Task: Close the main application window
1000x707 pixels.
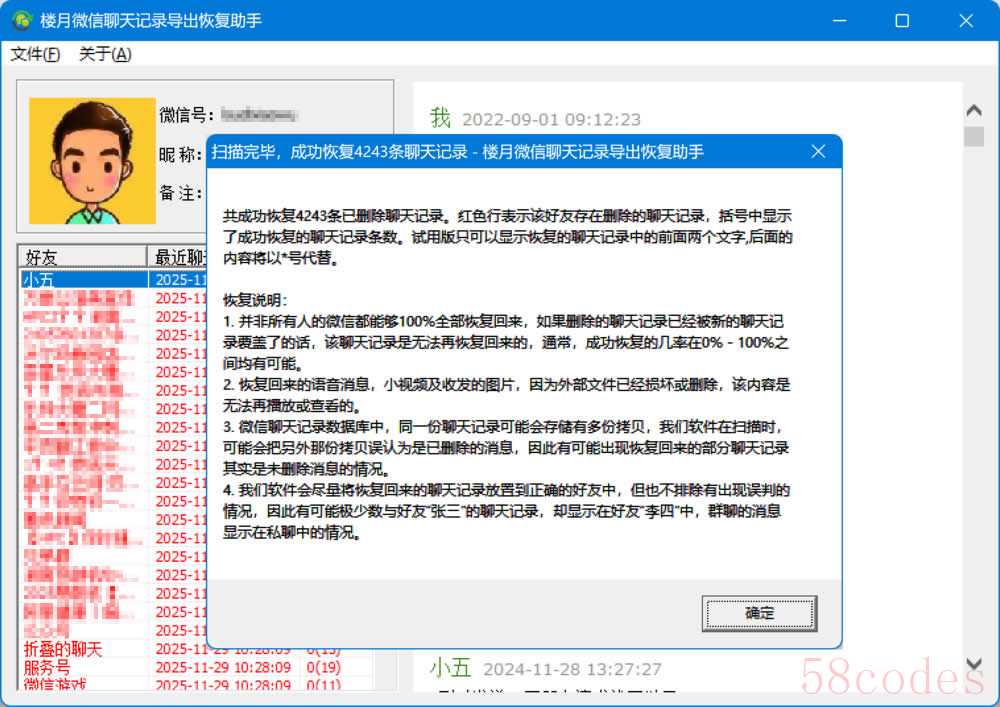Action: click(x=966, y=20)
